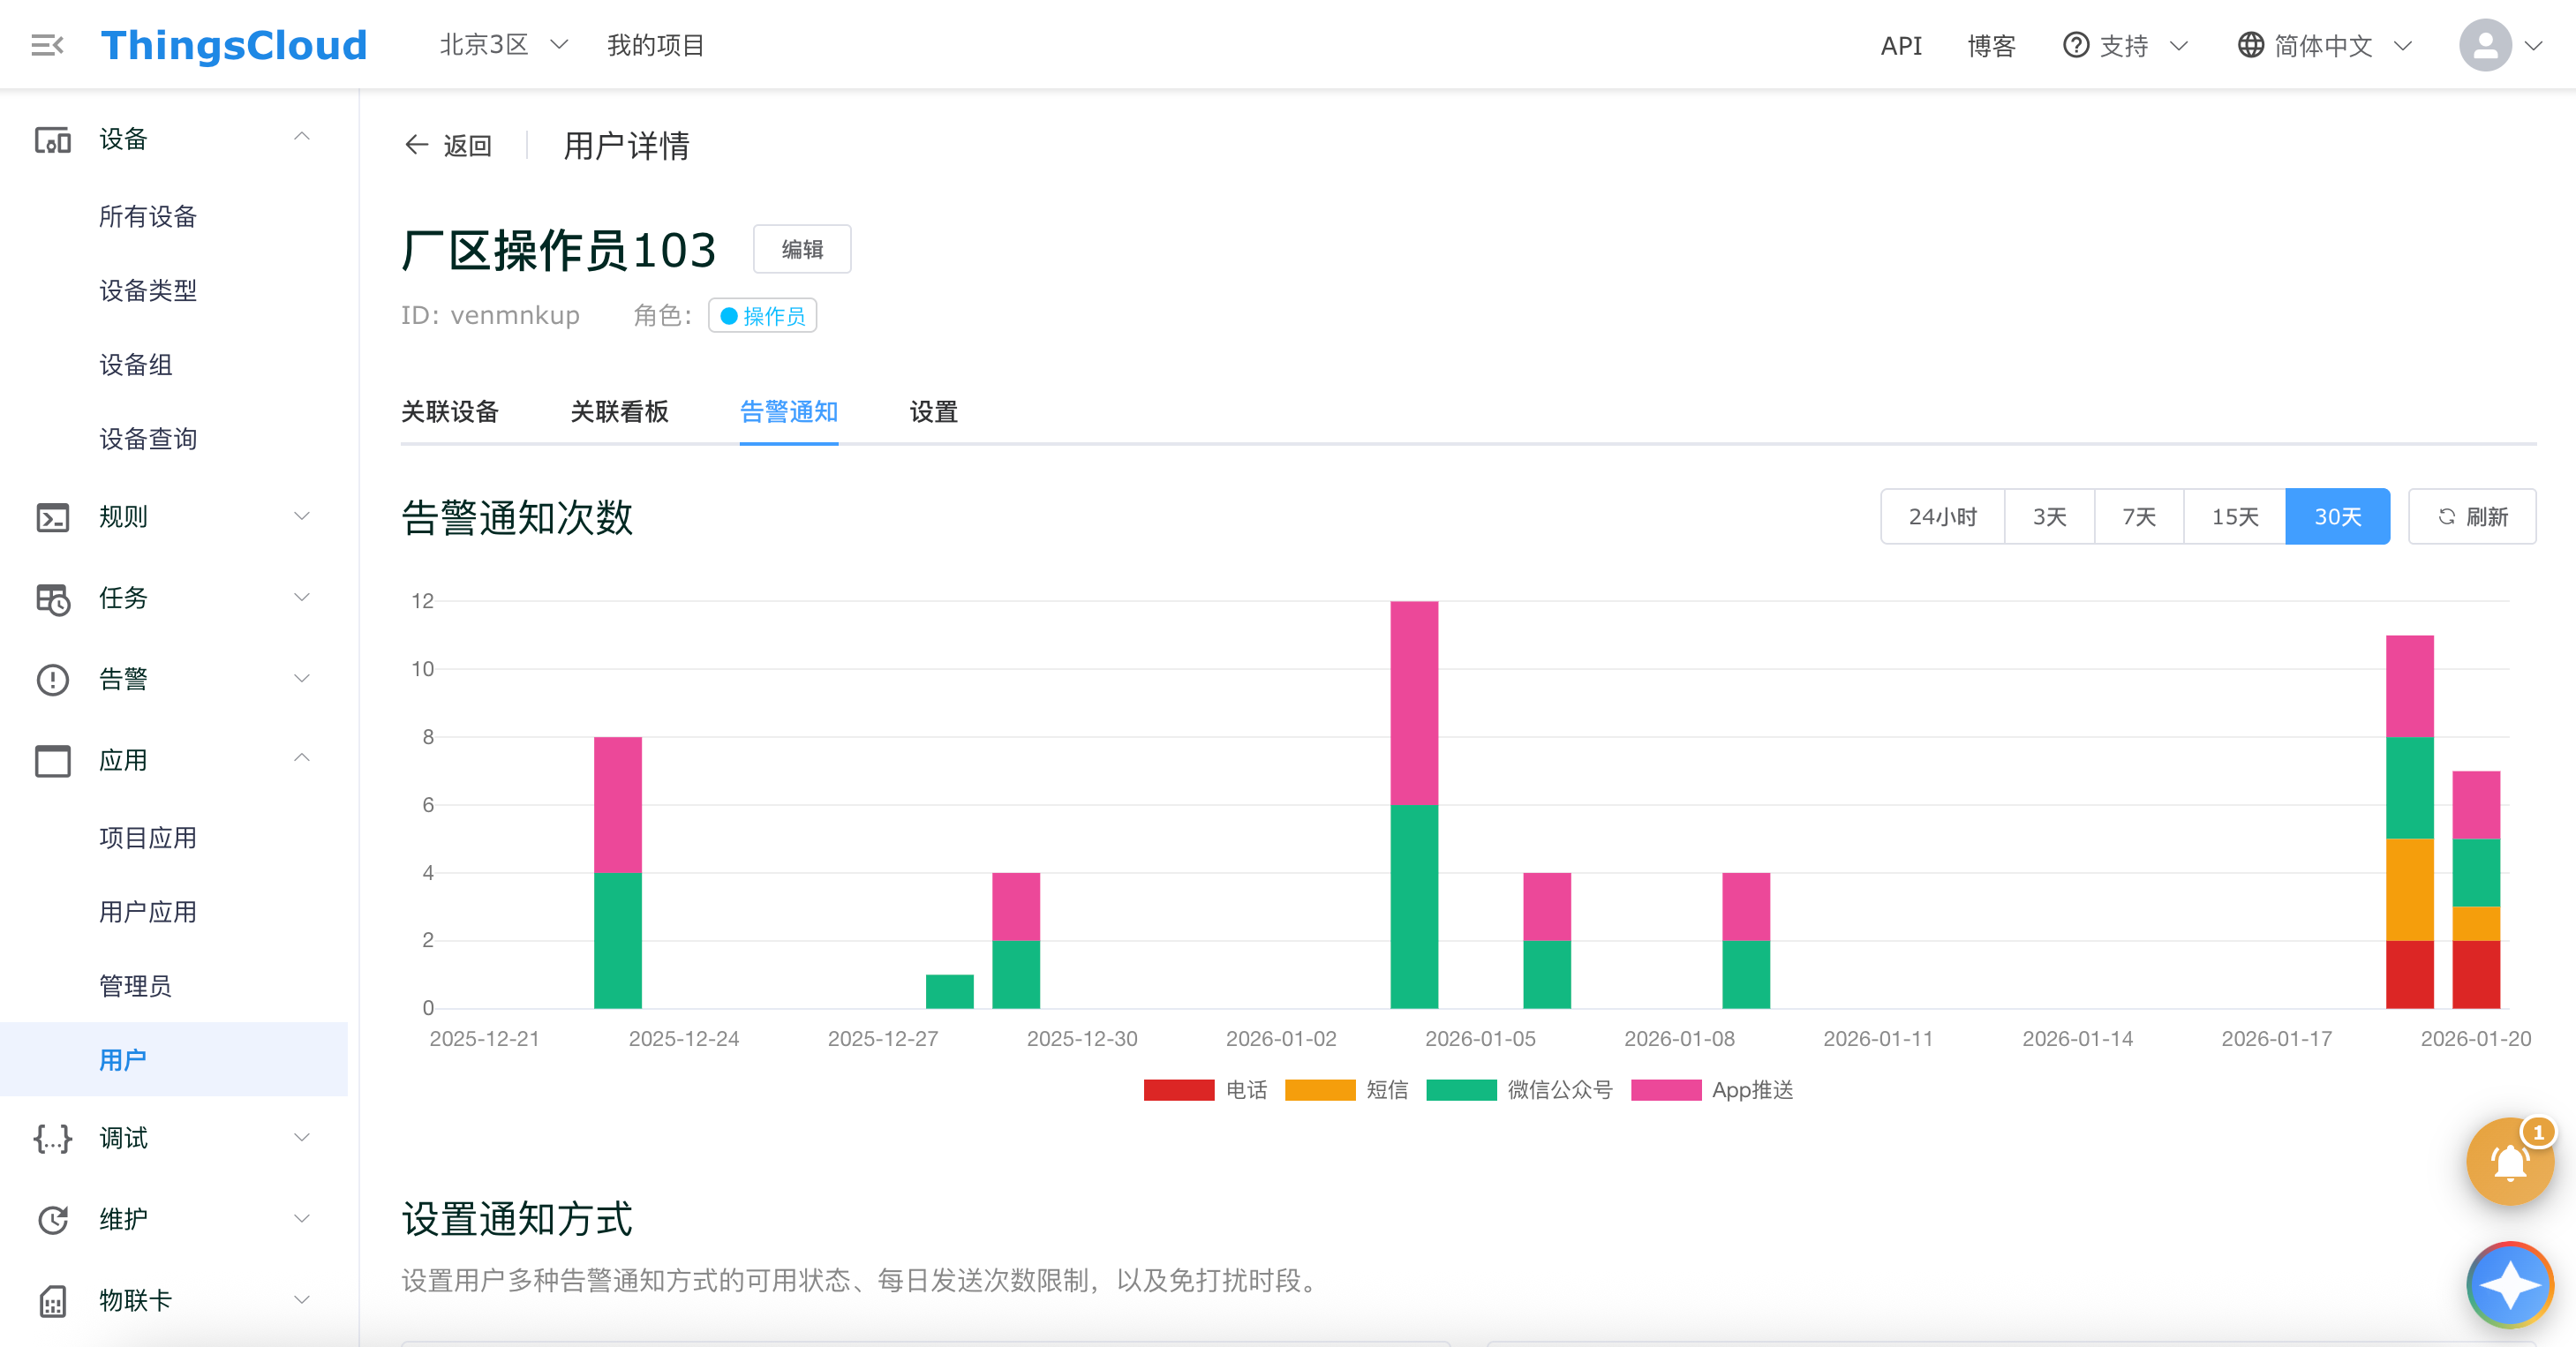This screenshot has height=1347, width=2576.
Task: Click the user avatar icon
Action: [2485, 45]
